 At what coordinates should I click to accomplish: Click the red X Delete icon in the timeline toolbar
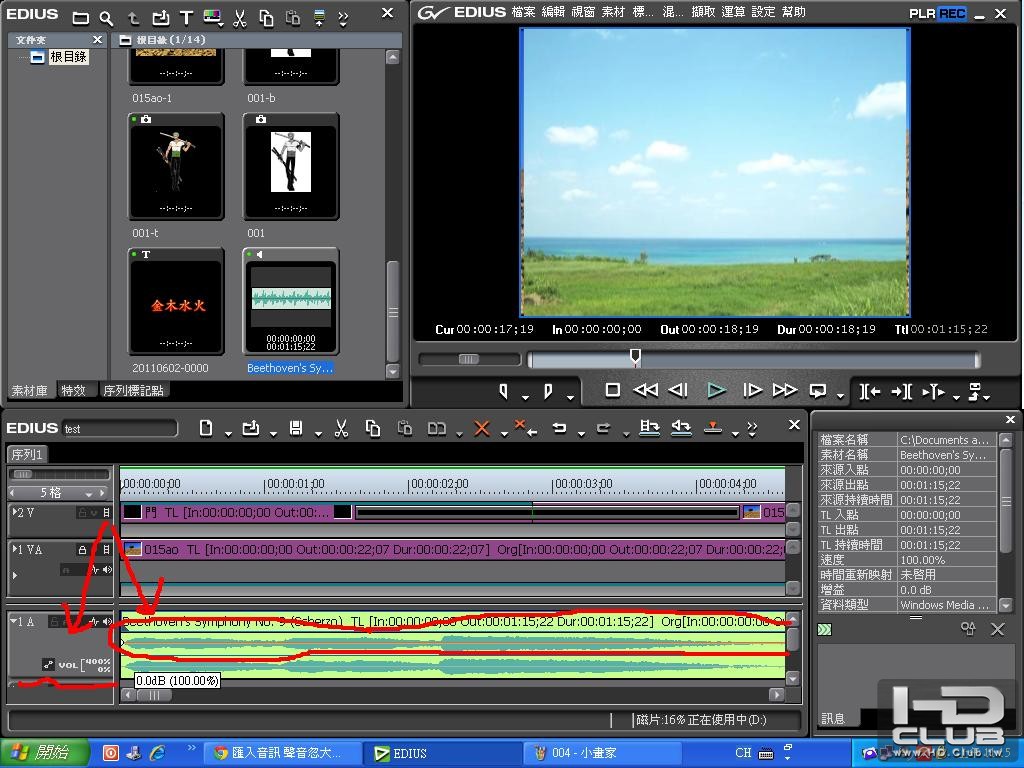482,428
